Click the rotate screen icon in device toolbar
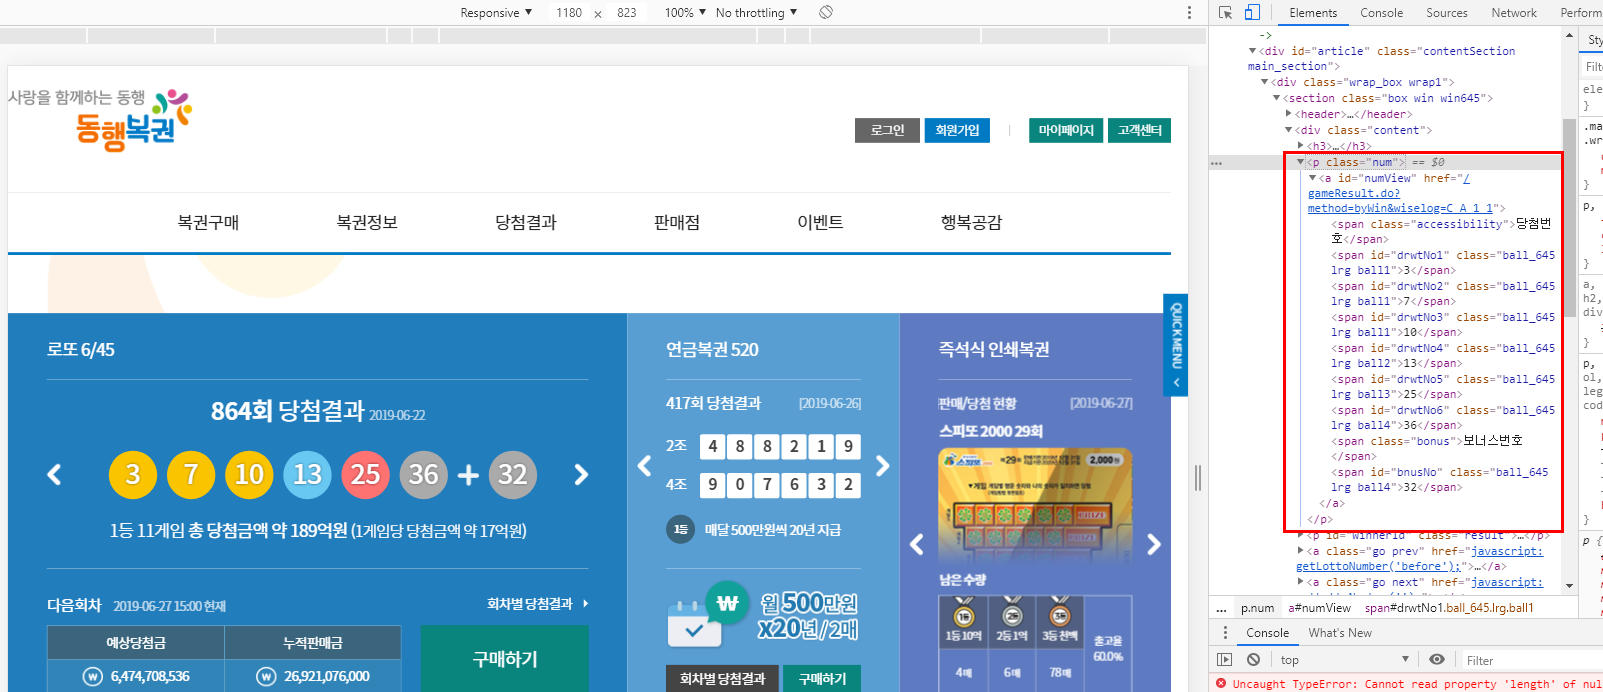 click(x=826, y=12)
